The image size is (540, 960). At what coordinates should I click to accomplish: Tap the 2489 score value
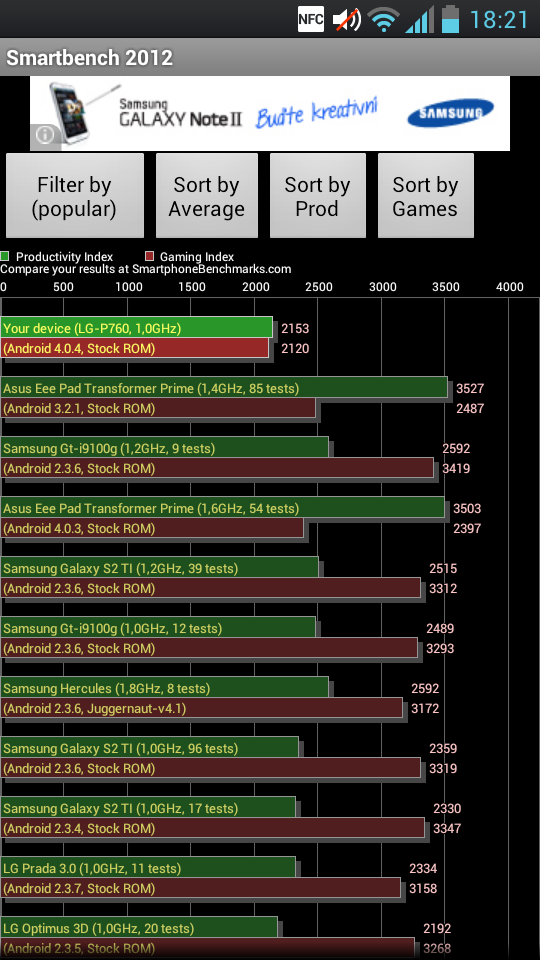[x=440, y=628]
